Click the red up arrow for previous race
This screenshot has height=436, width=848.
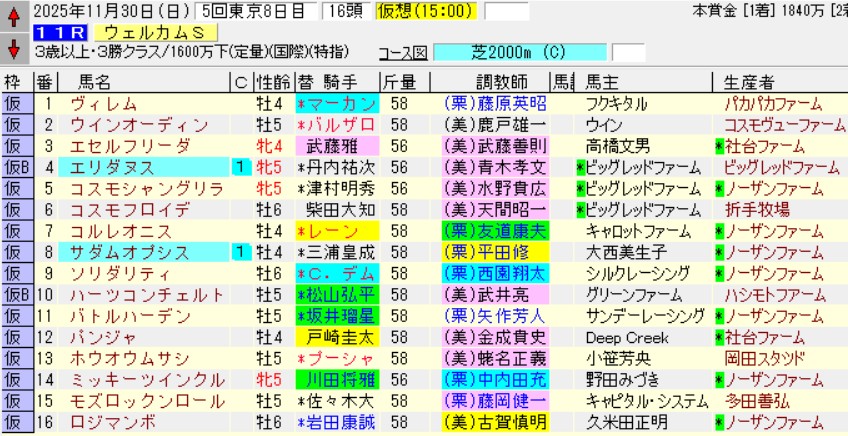coord(14,15)
